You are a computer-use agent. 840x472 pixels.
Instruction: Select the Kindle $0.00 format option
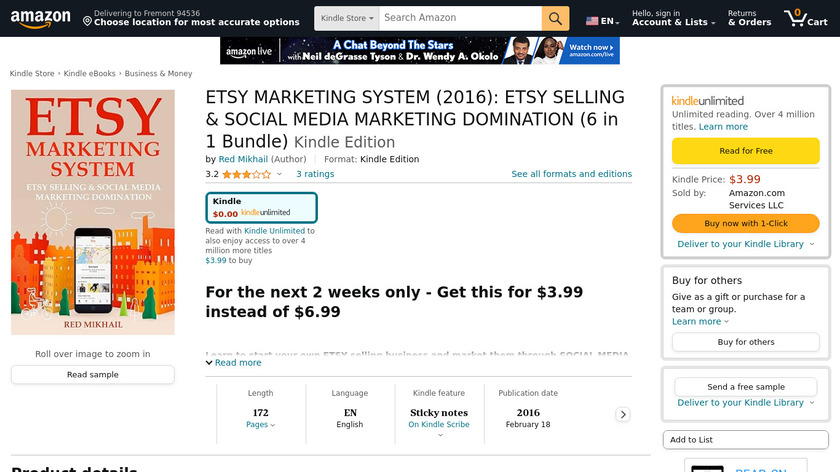261,207
